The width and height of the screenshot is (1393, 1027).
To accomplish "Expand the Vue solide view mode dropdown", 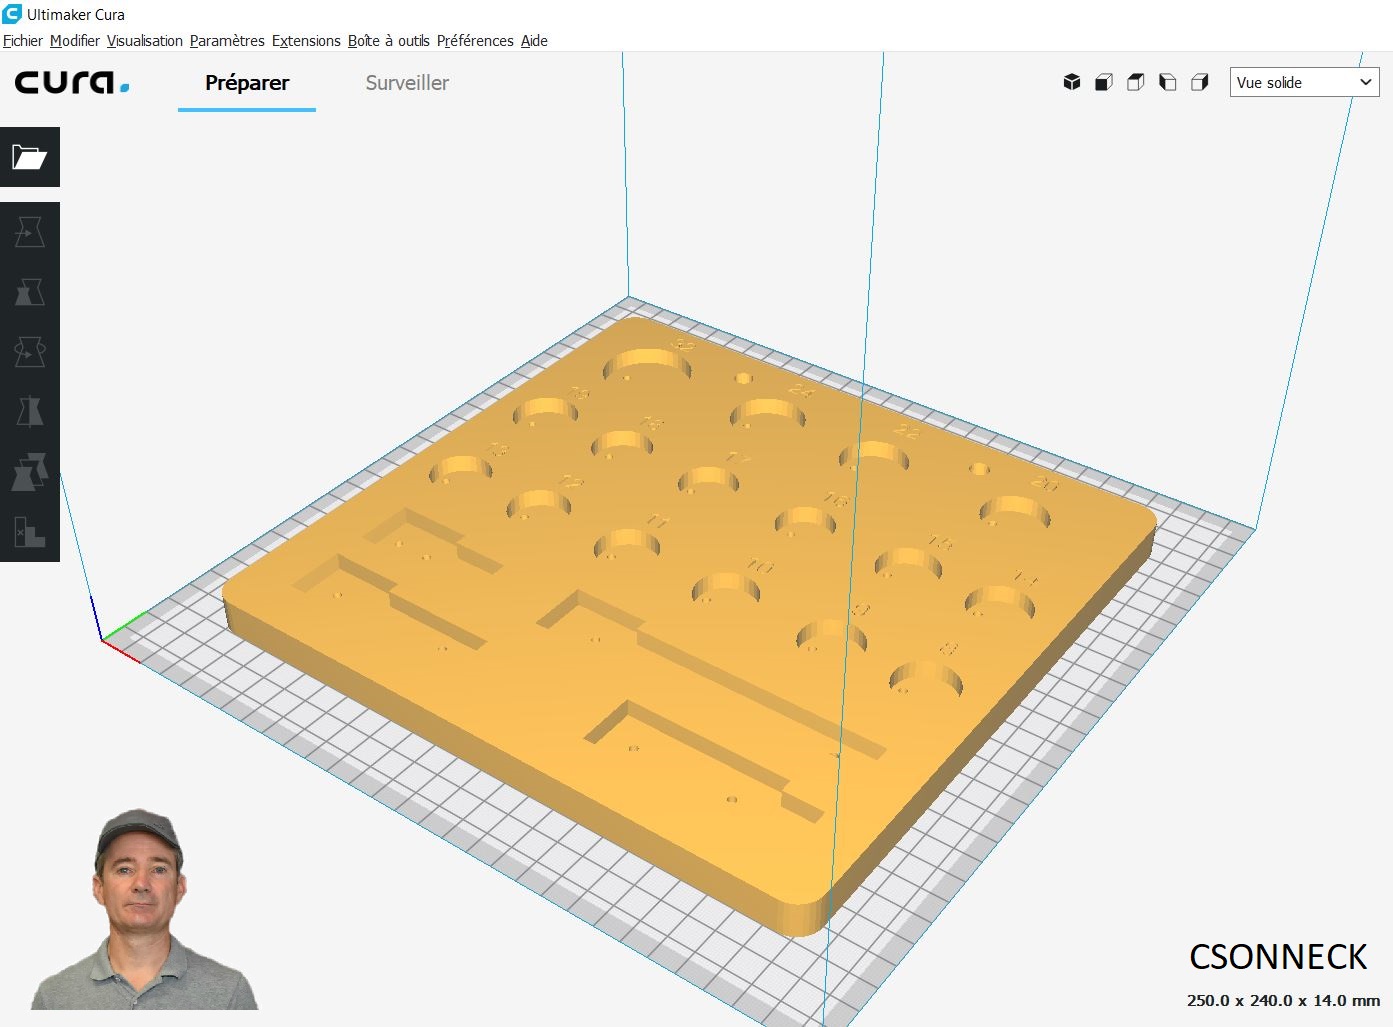I will (x=1304, y=82).
